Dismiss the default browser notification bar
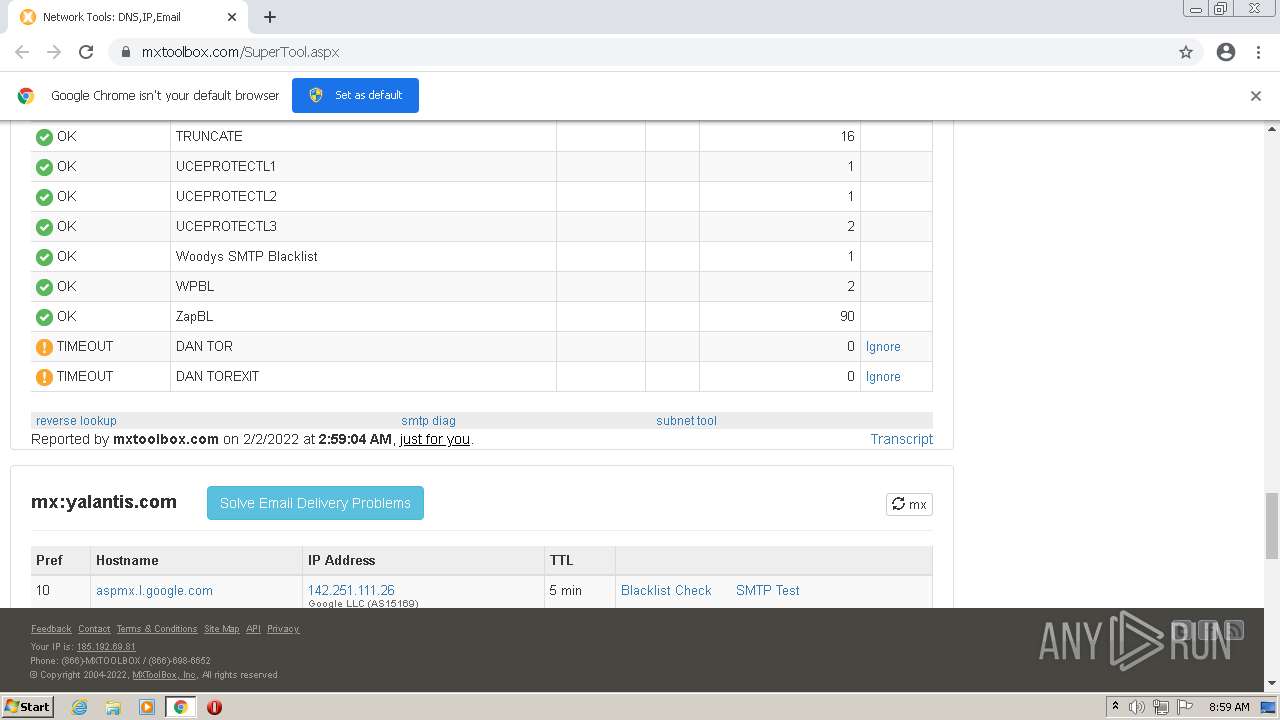 pos(1256,96)
